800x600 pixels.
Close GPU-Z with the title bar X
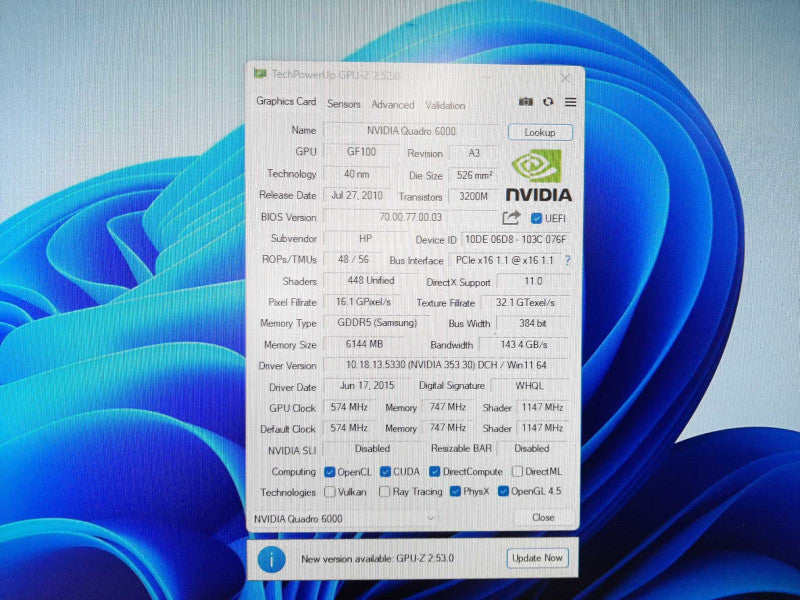(565, 78)
